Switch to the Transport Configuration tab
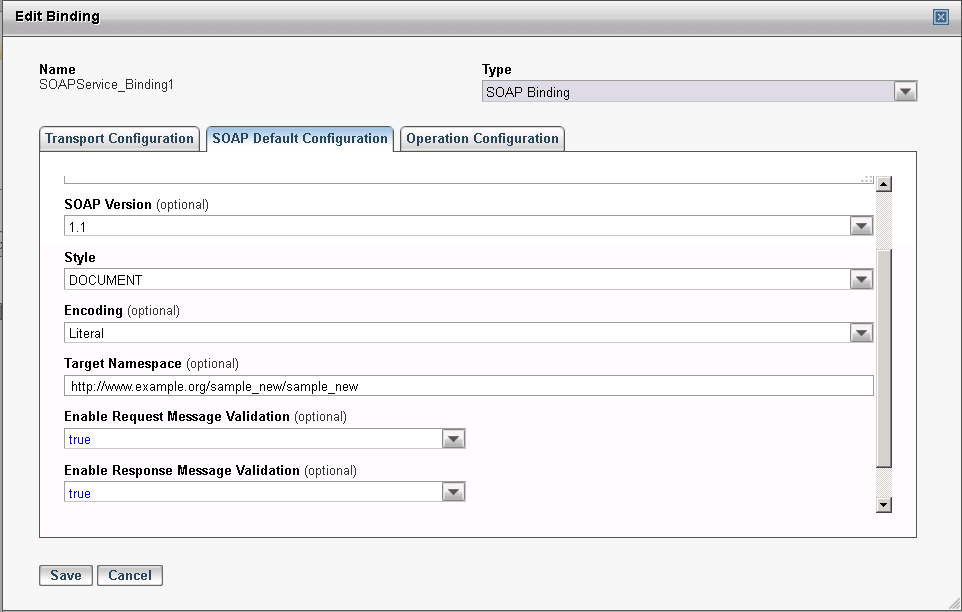The height and width of the screenshot is (612, 962). click(x=119, y=139)
